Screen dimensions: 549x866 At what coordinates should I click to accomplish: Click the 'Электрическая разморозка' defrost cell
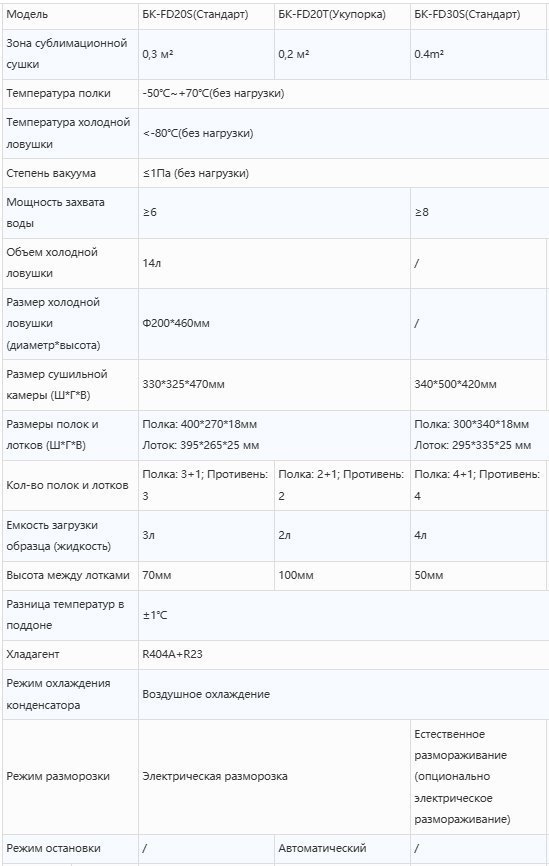274,777
